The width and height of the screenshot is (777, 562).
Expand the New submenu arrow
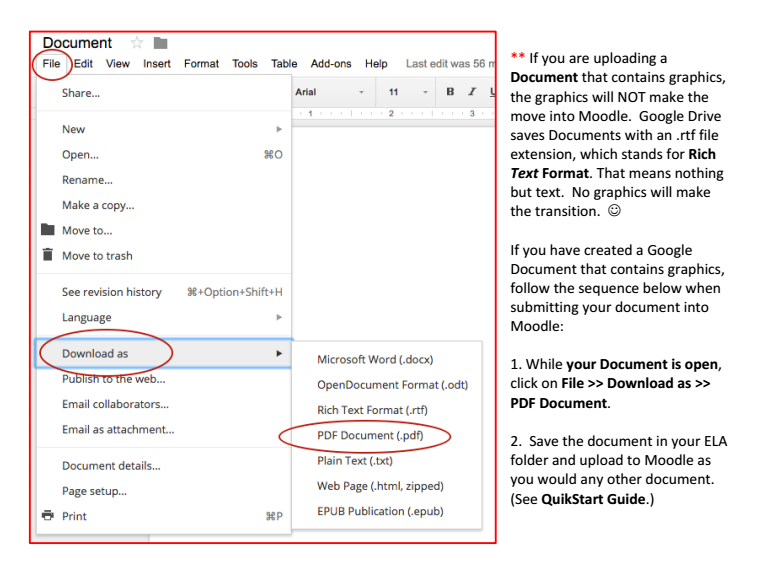(279, 129)
